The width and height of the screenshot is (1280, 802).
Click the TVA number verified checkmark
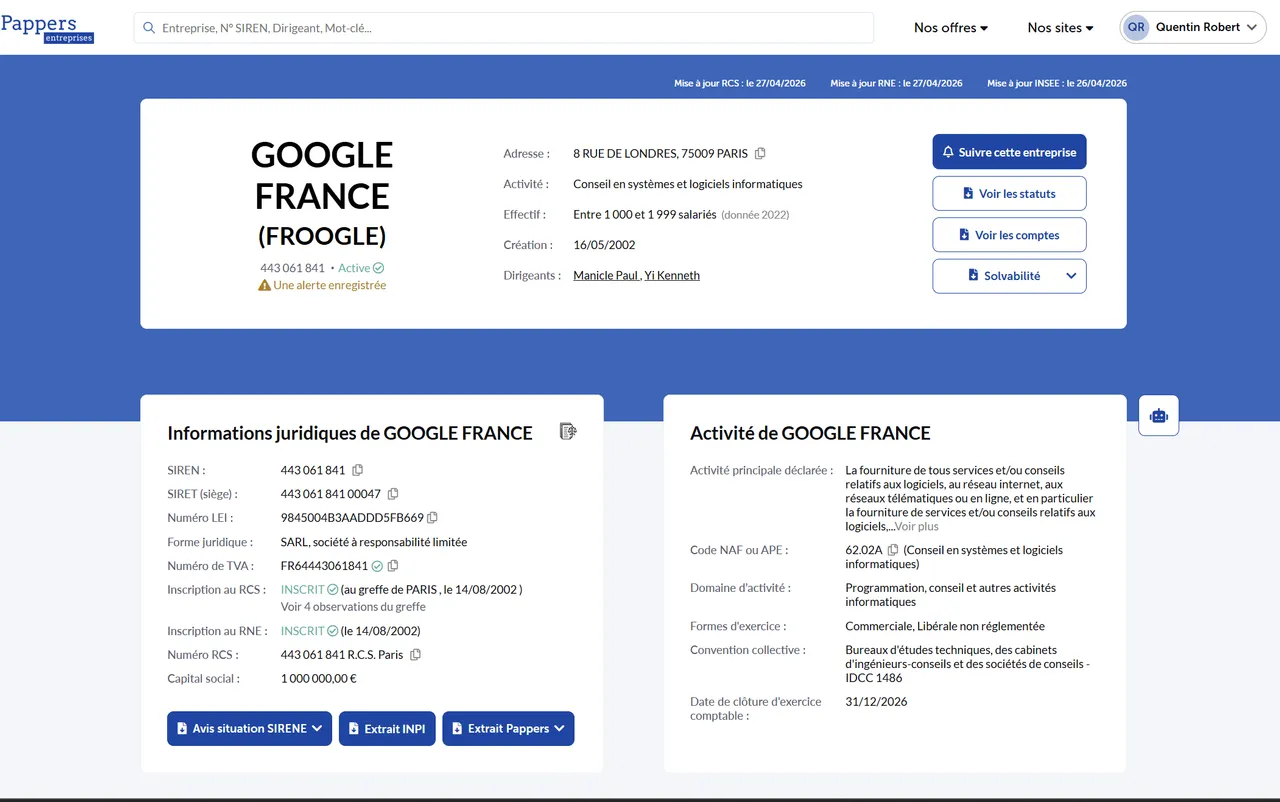(377, 566)
